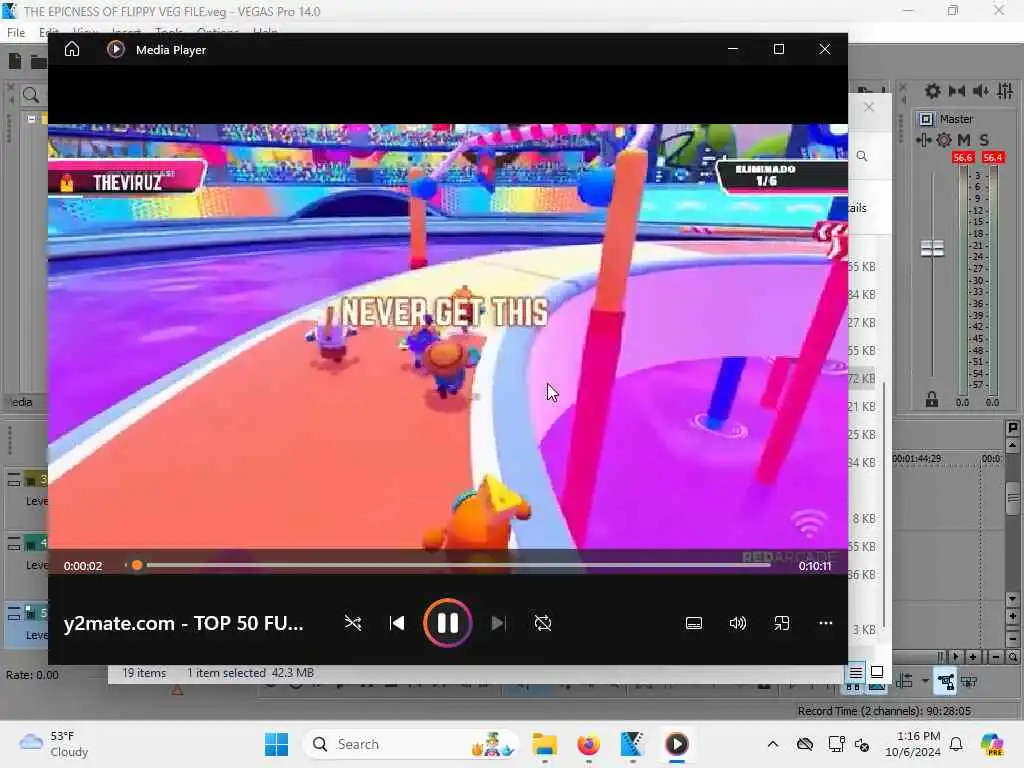Close the master bus docked panel

click(903, 88)
